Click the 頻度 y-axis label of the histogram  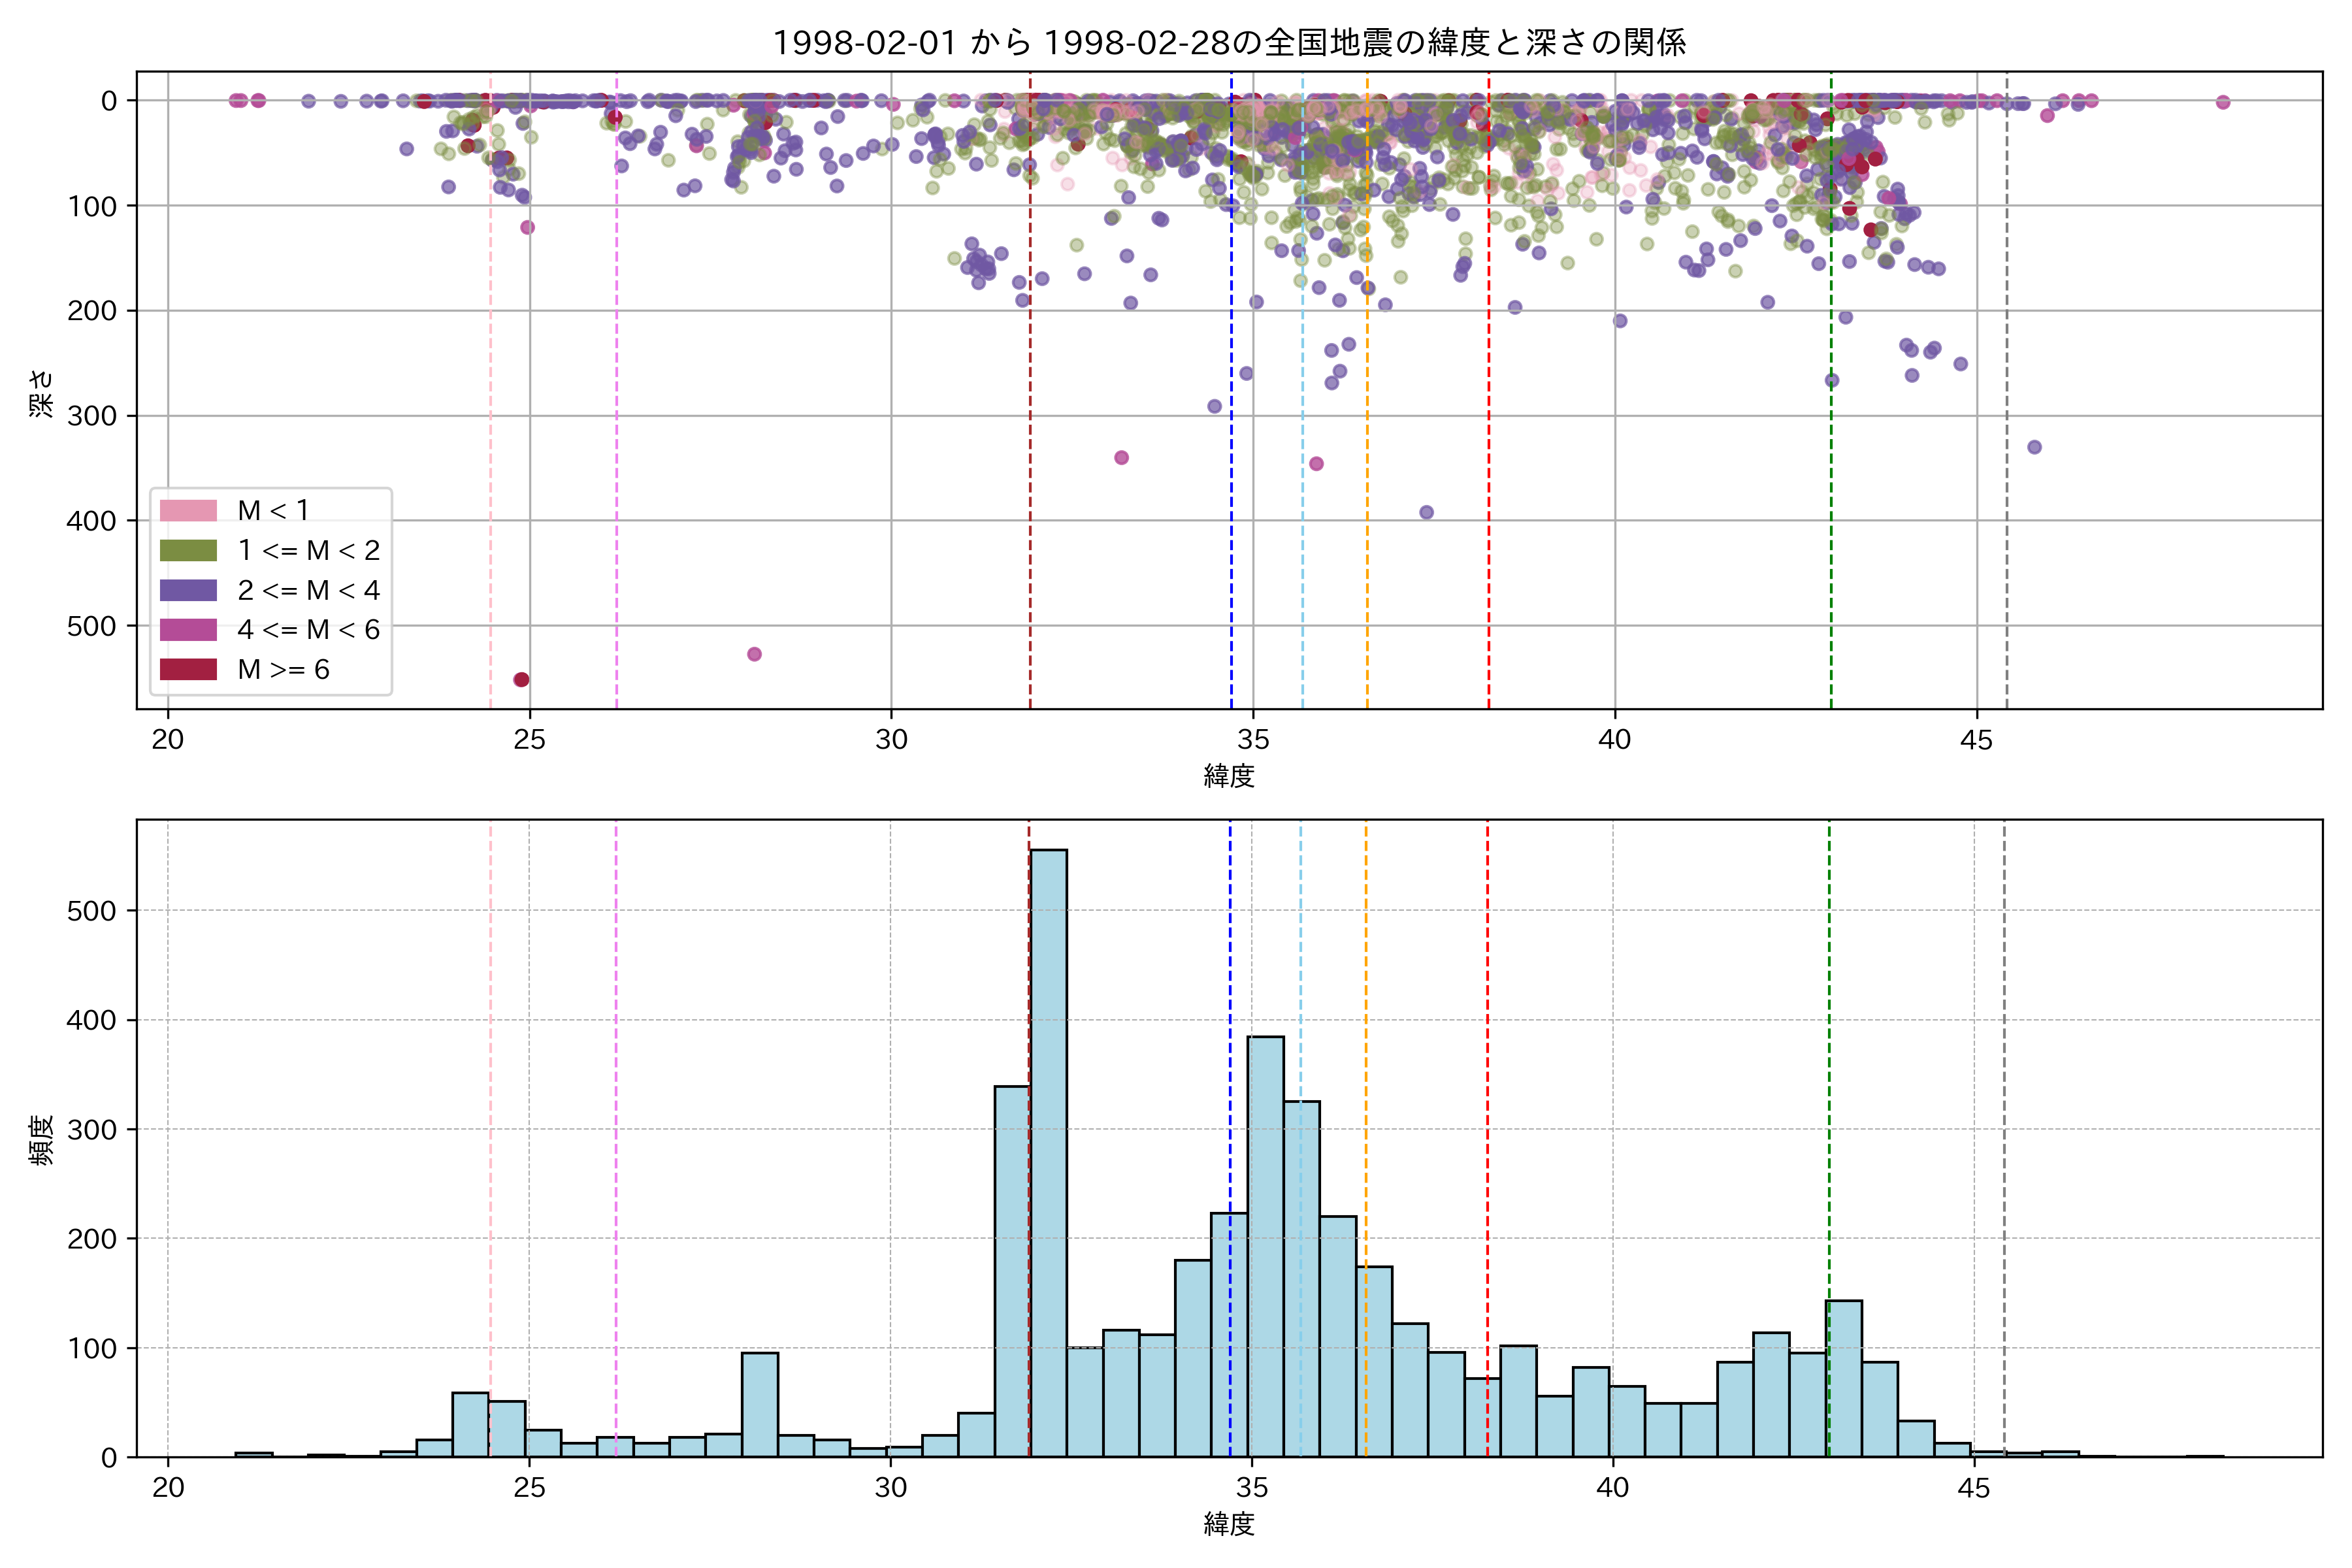(x=41, y=1140)
